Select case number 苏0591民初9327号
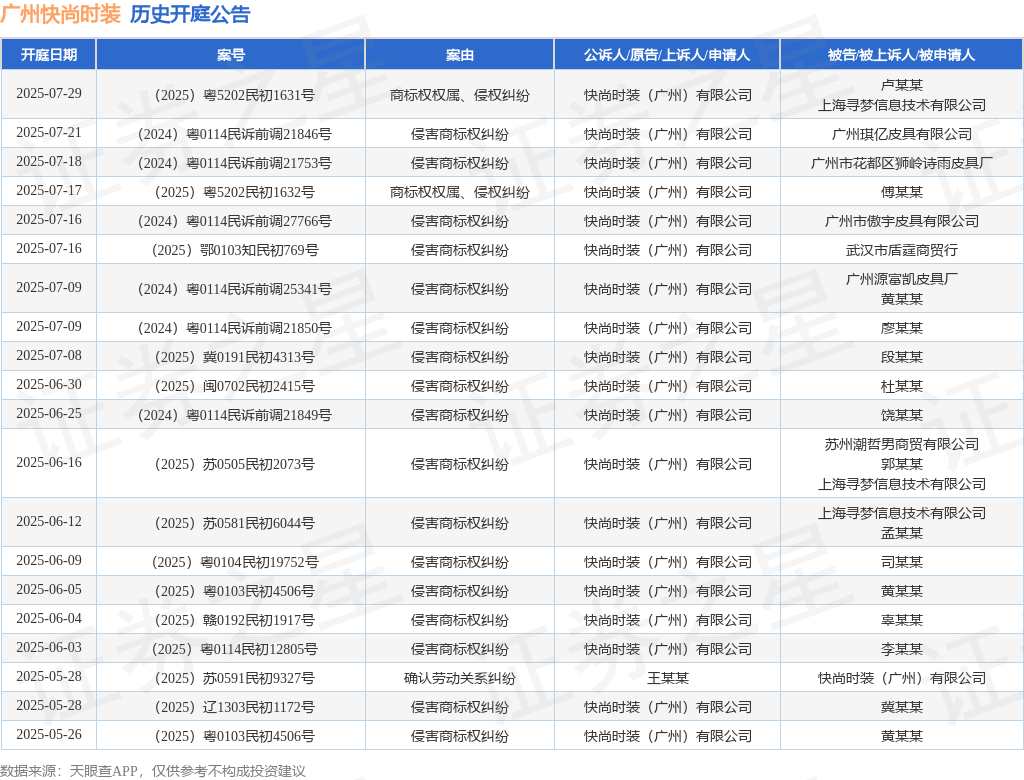The height and width of the screenshot is (780, 1024). (234, 679)
